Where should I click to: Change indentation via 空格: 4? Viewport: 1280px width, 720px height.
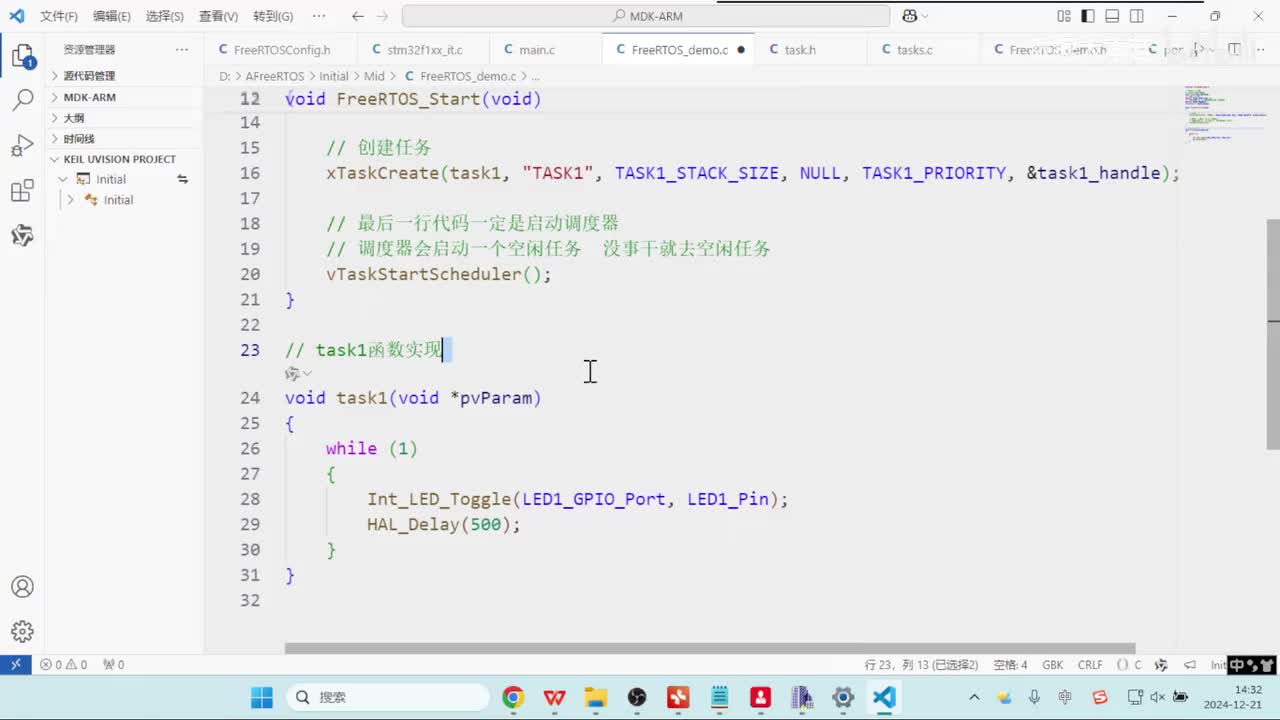(1010, 664)
